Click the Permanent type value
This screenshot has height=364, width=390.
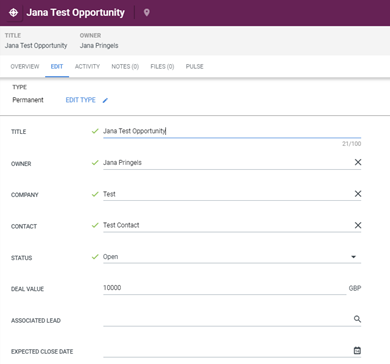pos(28,100)
